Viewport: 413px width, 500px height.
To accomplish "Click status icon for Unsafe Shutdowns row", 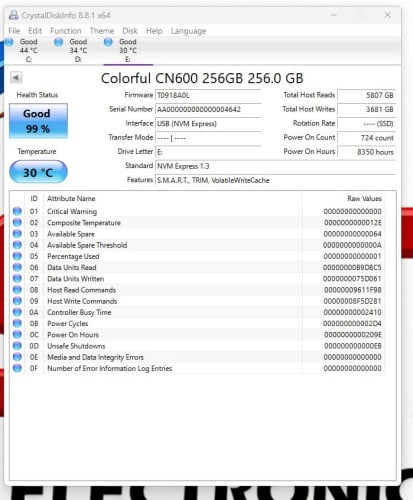I will pyautogui.click(x=17, y=346).
